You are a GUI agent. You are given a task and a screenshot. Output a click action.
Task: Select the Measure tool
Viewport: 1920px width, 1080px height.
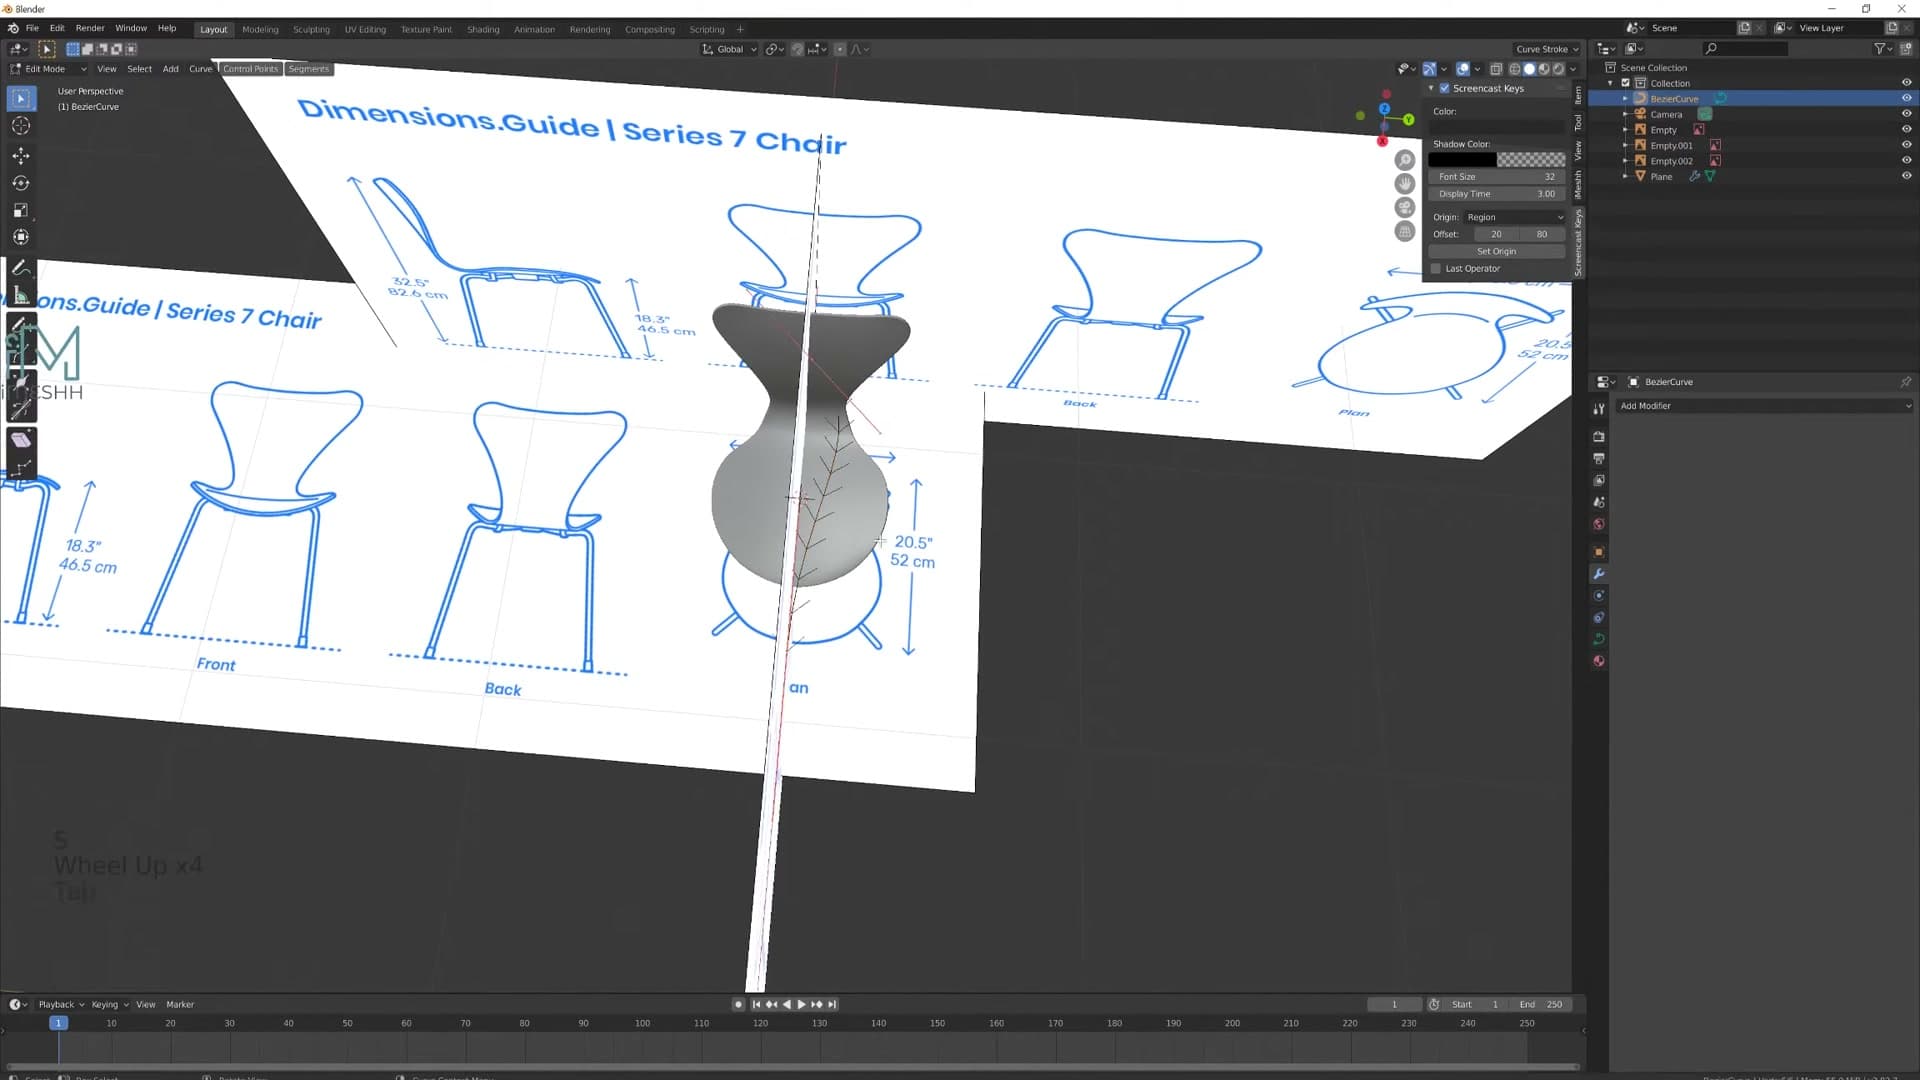tap(21, 296)
